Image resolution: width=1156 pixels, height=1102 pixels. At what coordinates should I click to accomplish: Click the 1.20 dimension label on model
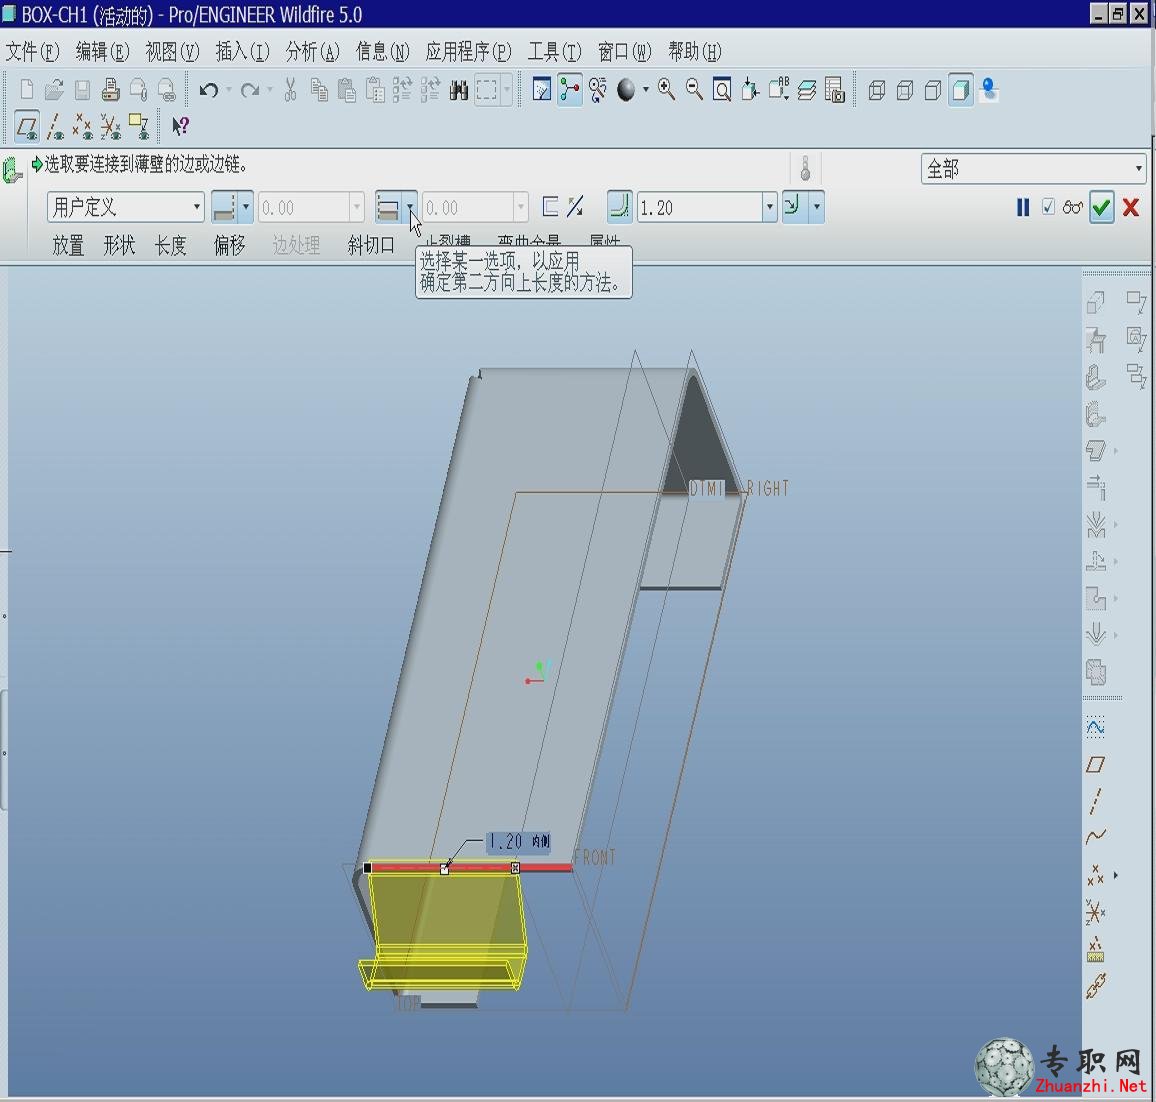click(518, 842)
